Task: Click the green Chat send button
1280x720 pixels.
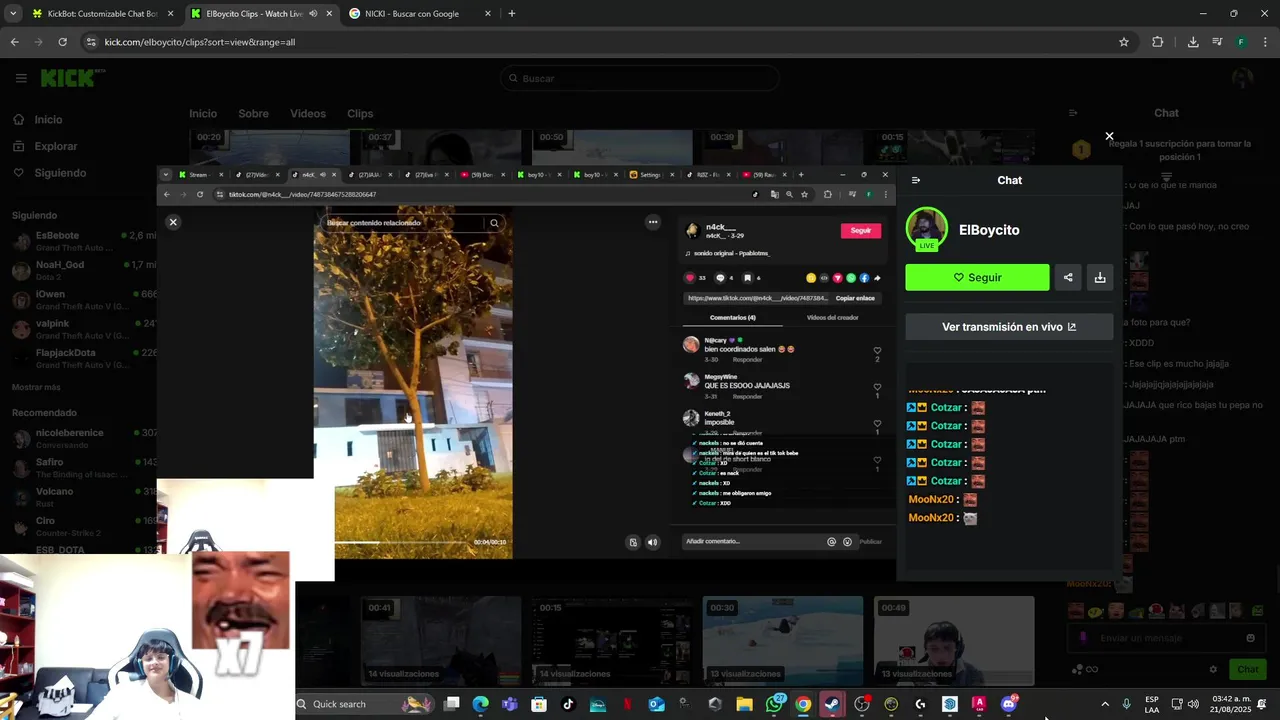Action: [1248, 669]
